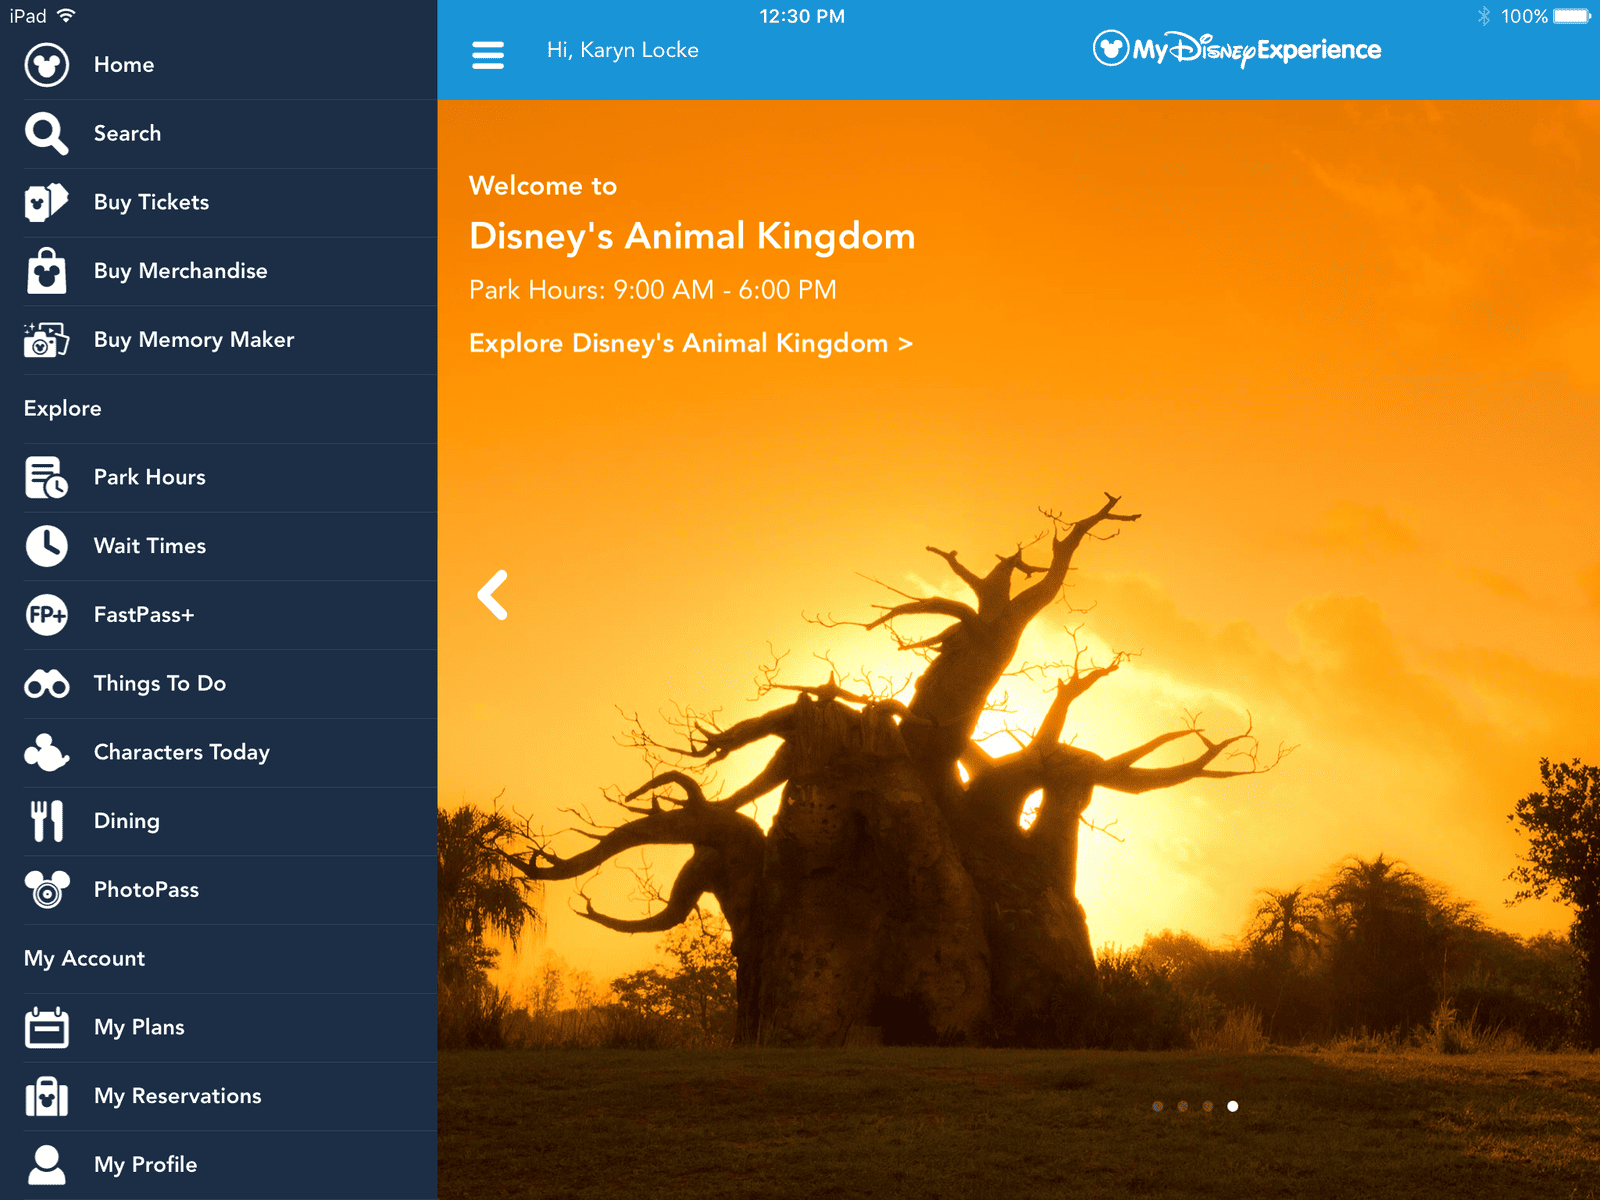Open Dining label in sidebar
Image resolution: width=1600 pixels, height=1200 pixels.
127,821
